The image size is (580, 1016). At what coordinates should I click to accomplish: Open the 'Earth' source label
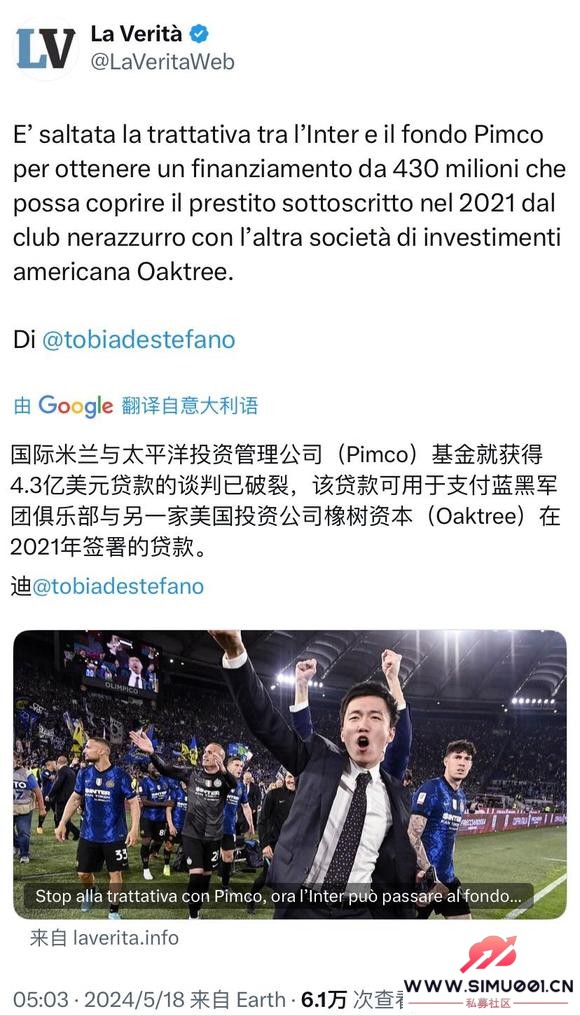pyautogui.click(x=261, y=999)
